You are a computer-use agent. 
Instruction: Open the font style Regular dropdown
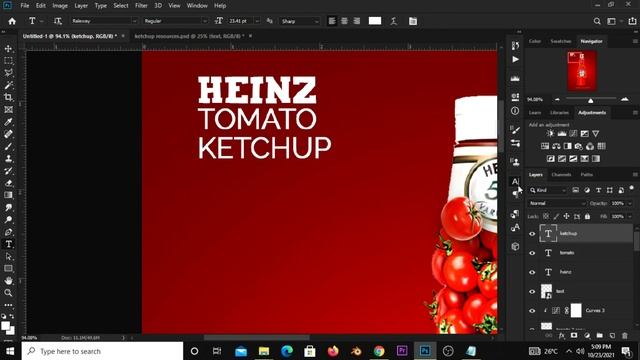click(x=205, y=21)
